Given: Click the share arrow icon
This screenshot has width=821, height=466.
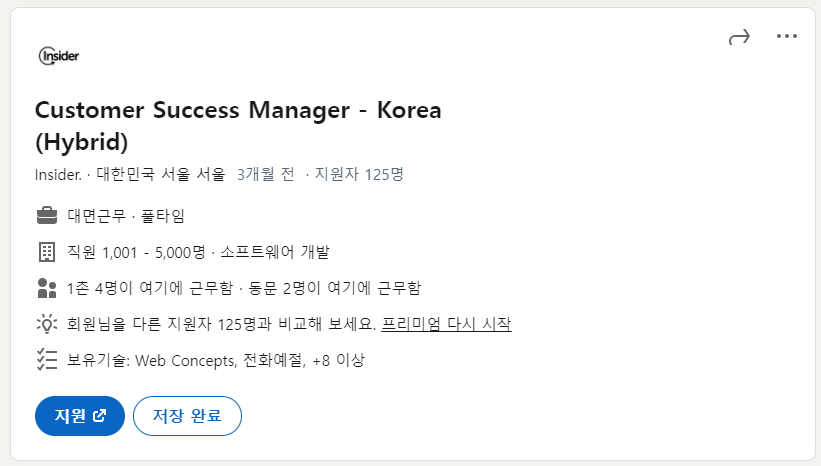Looking at the screenshot, I should click(x=739, y=37).
